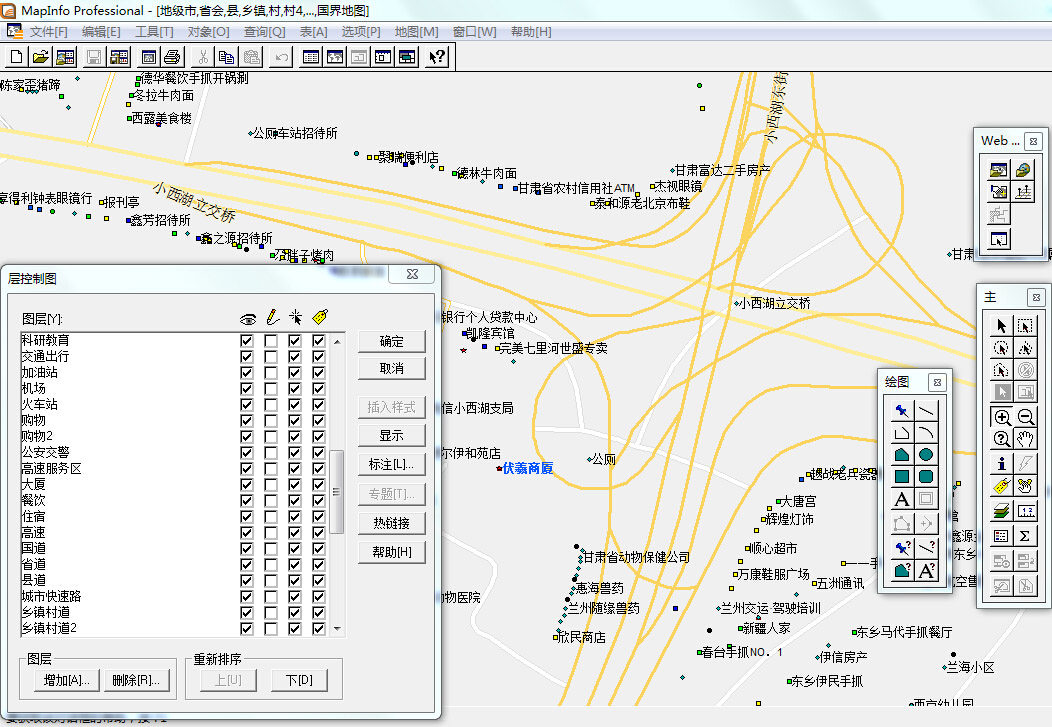Select the Ellipse drawing tool
Viewport: 1052px width, 727px height.
tap(926, 455)
